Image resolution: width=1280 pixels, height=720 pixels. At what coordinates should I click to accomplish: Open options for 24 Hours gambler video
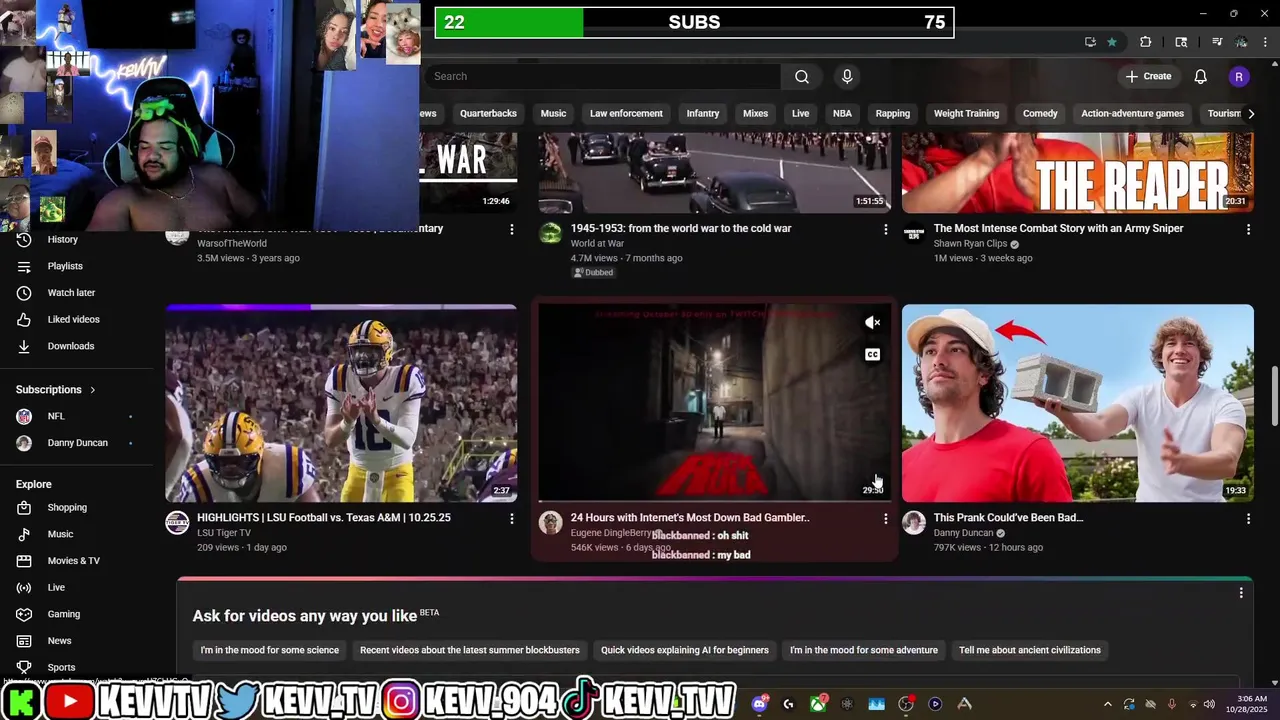click(x=885, y=519)
